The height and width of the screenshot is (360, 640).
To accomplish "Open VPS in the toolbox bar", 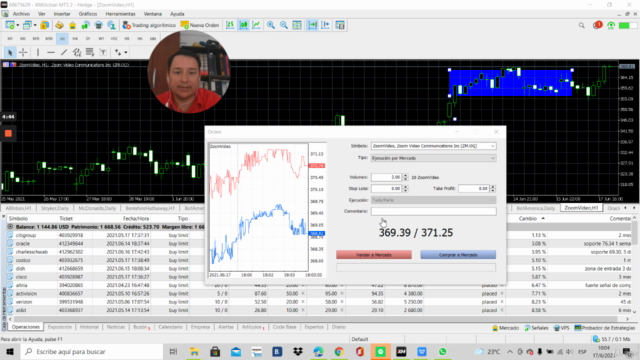I will click(562, 328).
